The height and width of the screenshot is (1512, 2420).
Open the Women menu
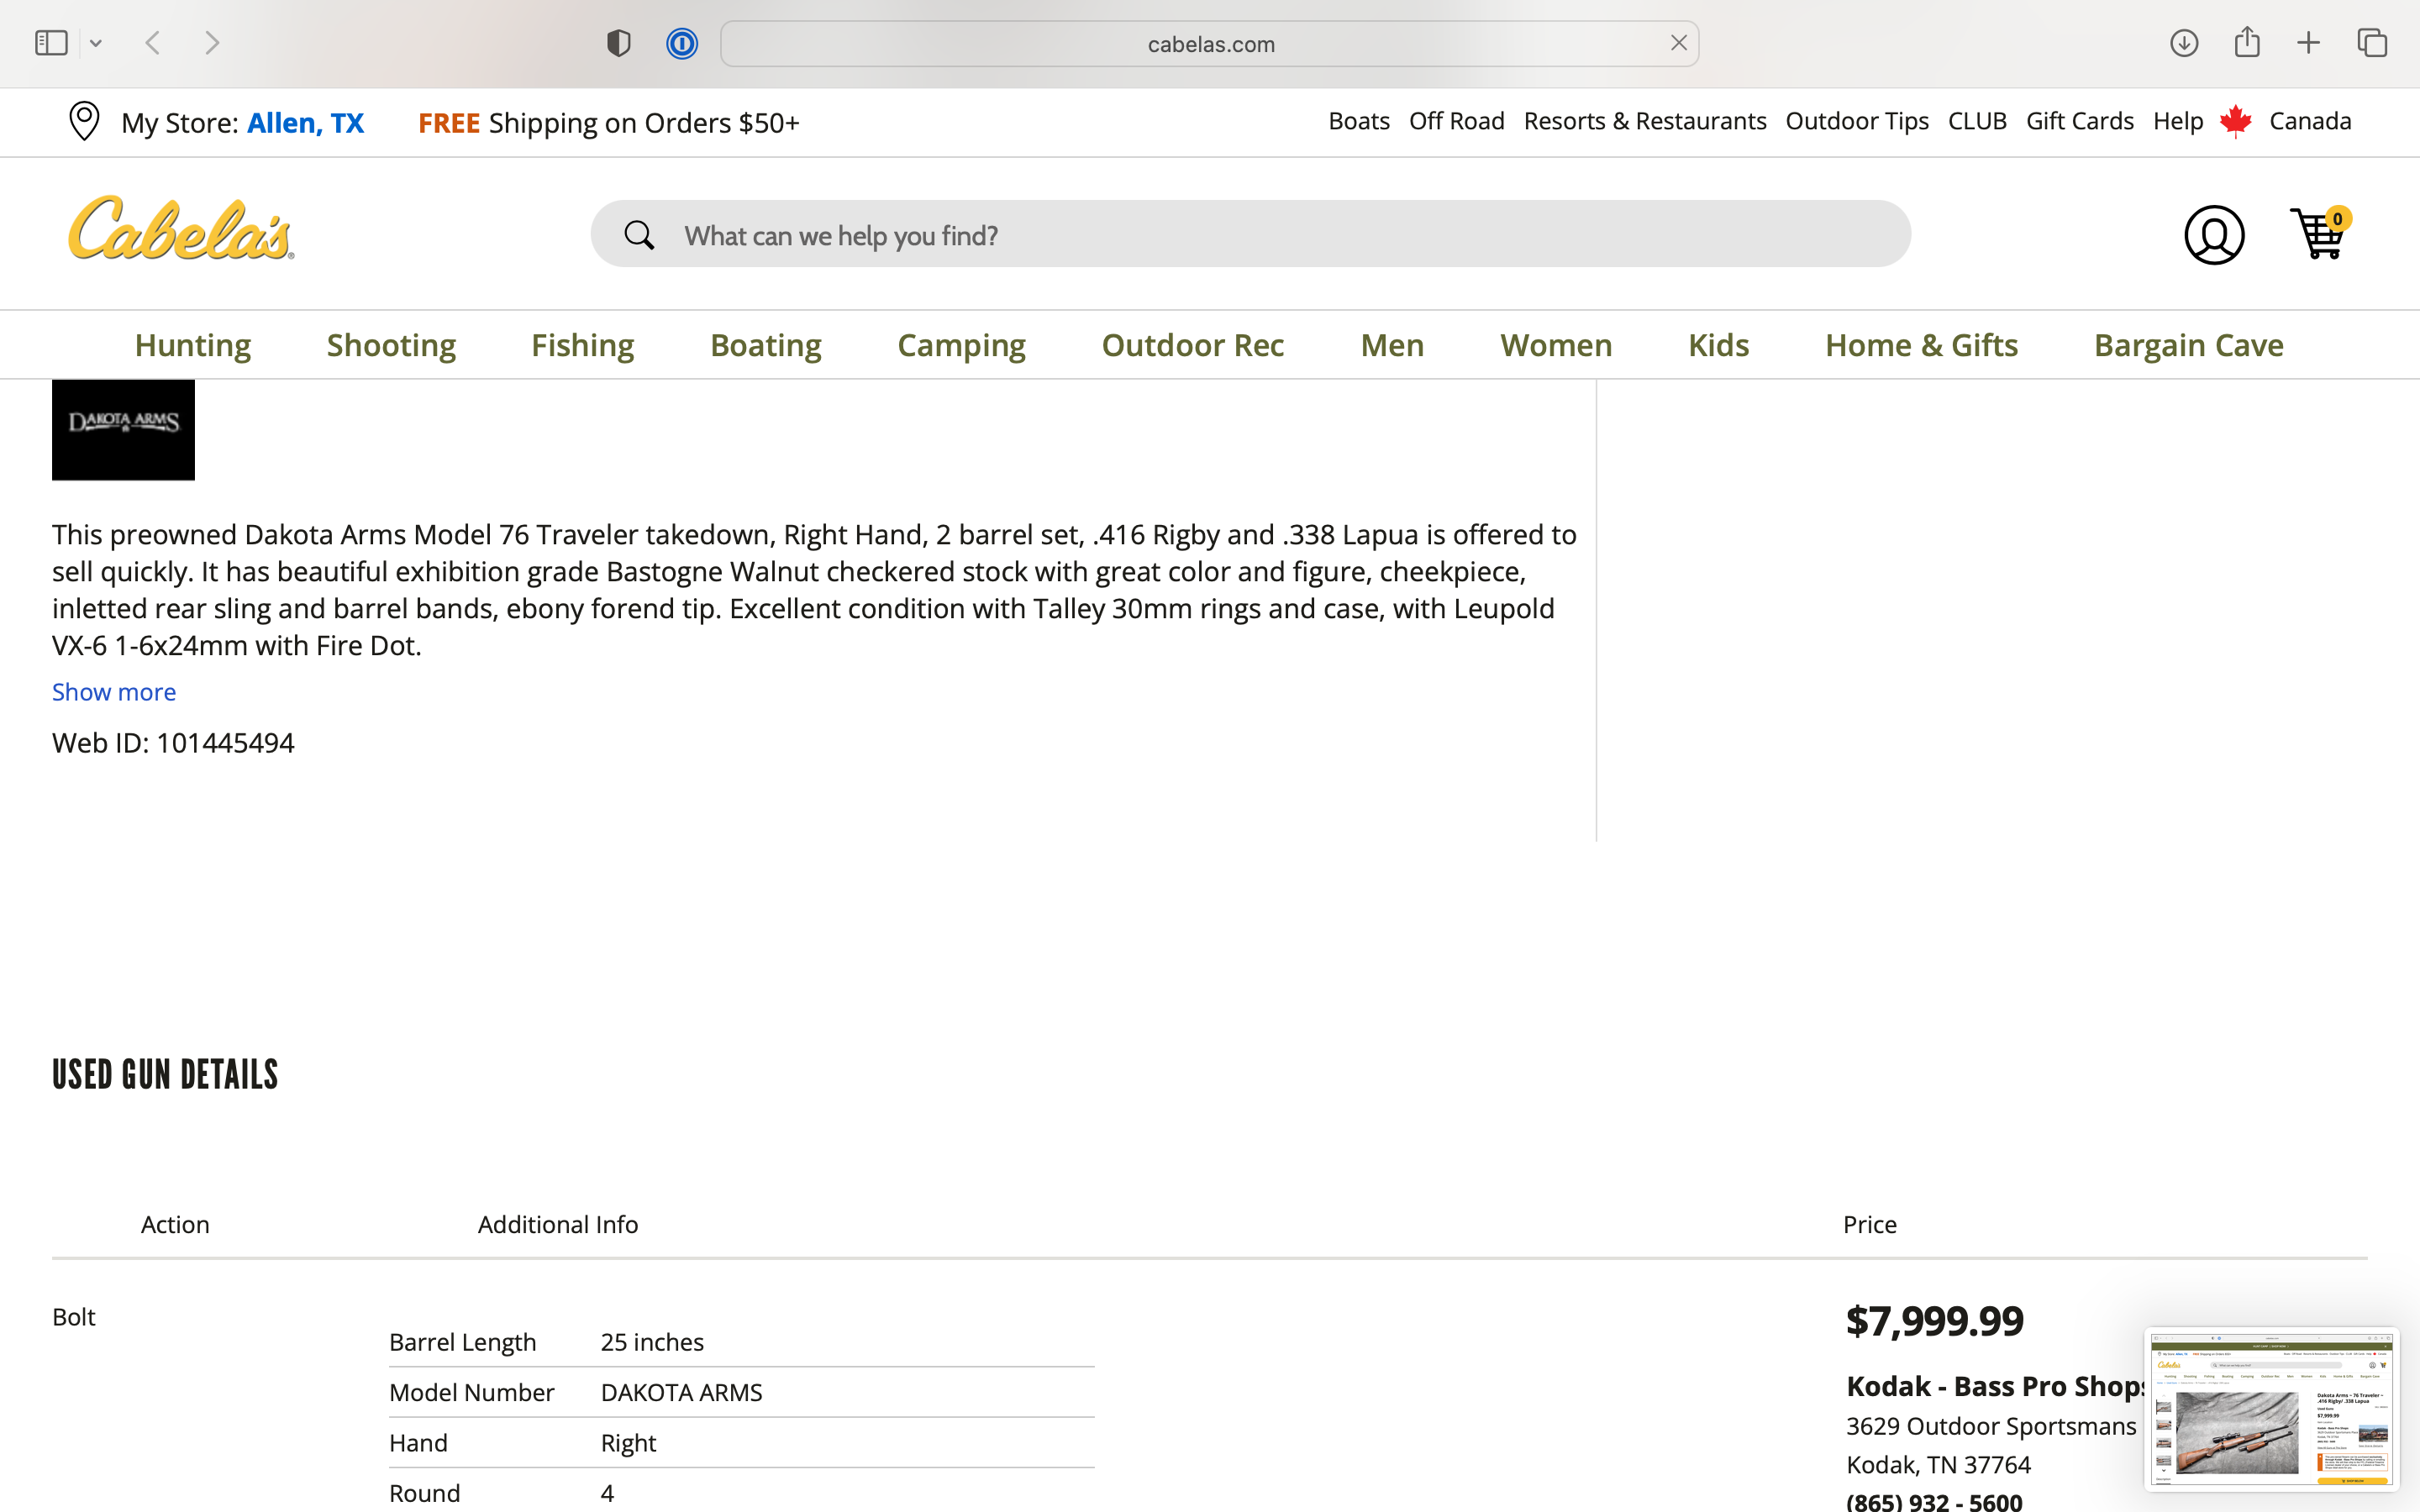pos(1556,345)
